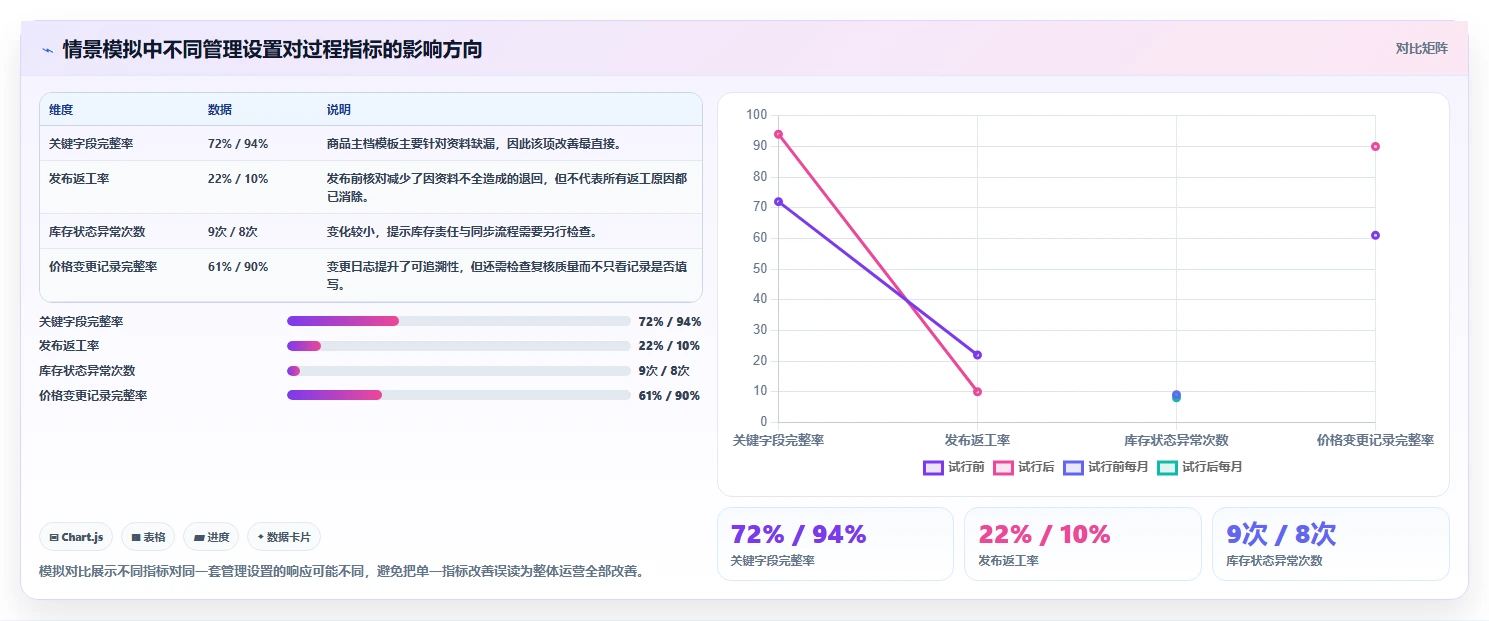Select the 表格 tag chip
Viewport: 1489px width, 621px height.
pyautogui.click(x=148, y=537)
